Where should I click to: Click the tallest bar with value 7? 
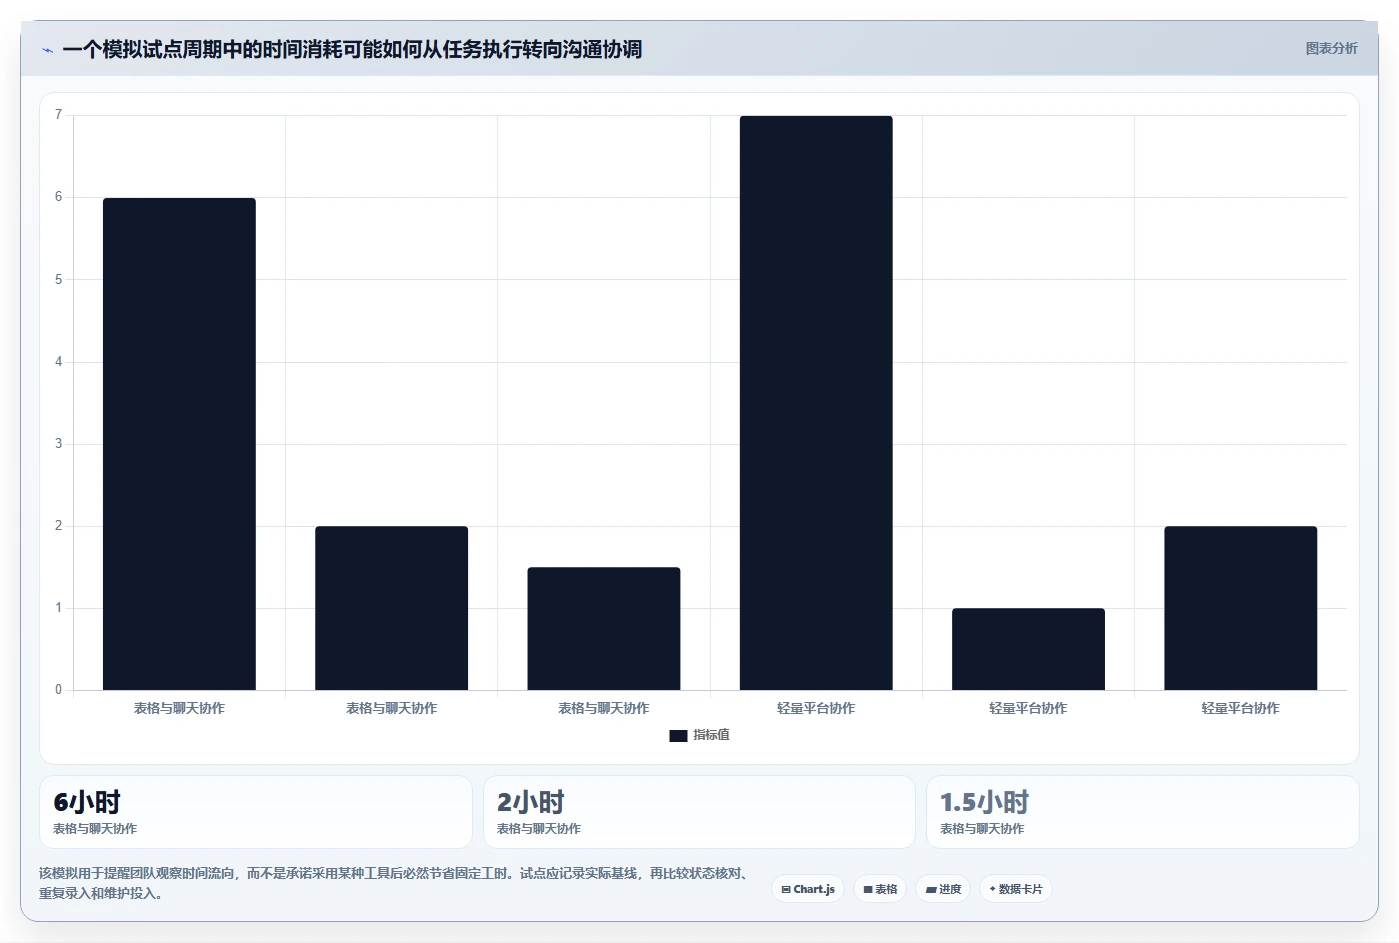coord(816,403)
